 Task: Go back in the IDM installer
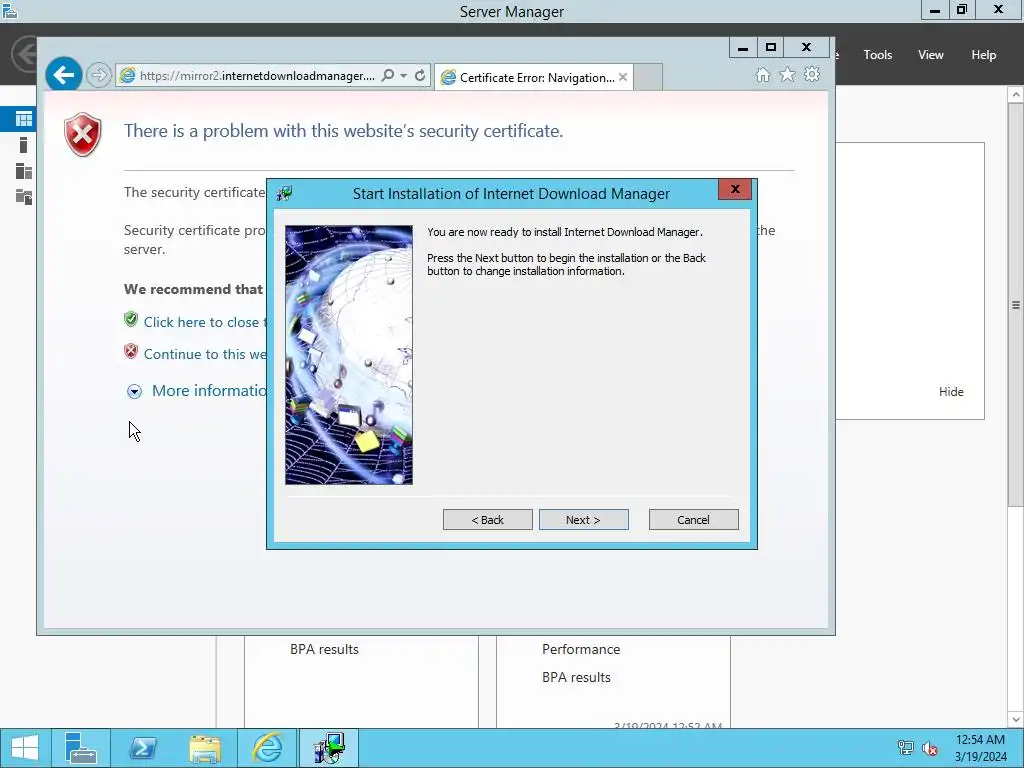pyautogui.click(x=487, y=520)
